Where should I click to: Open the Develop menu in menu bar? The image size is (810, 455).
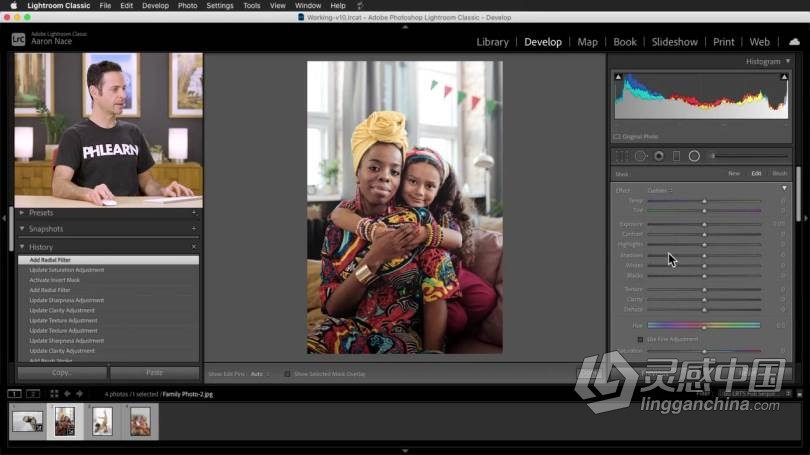[155, 6]
